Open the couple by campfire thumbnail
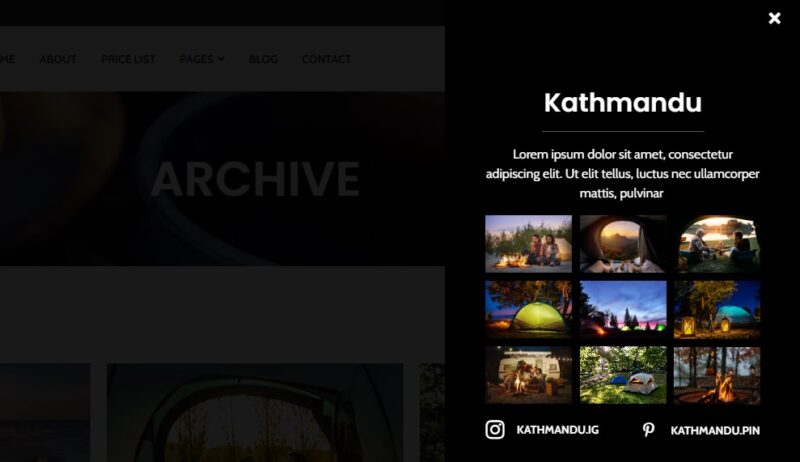Viewport: 800px width, 462px height. pyautogui.click(x=528, y=244)
